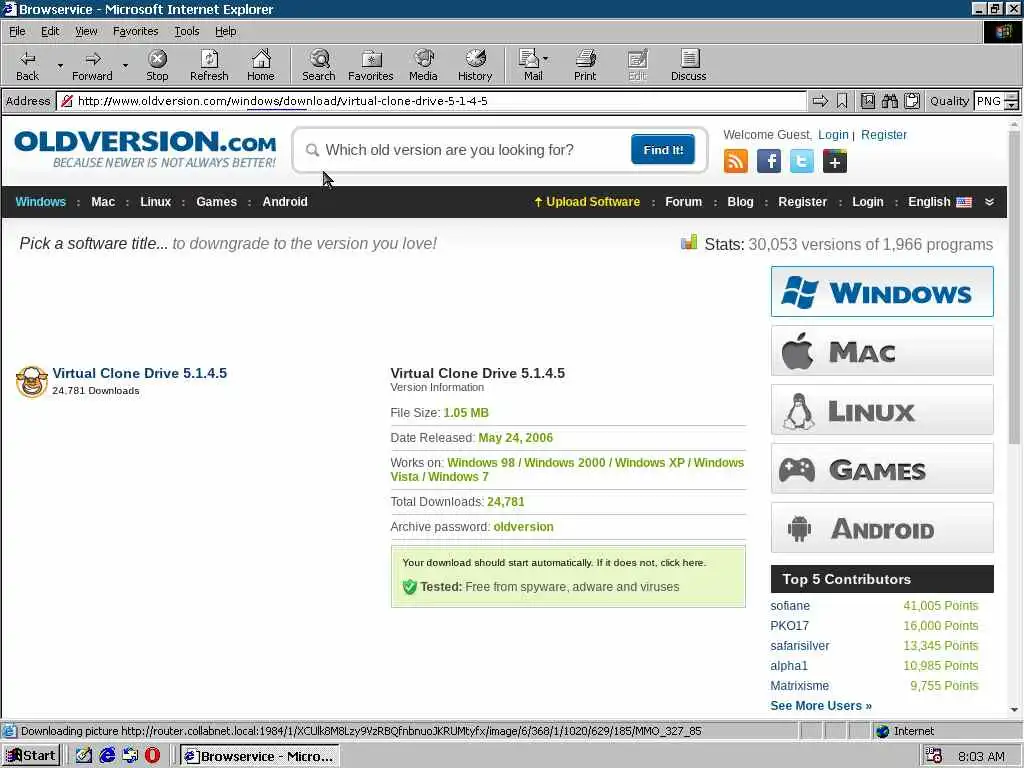Image resolution: width=1024 pixels, height=768 pixels.
Task: Open the Favorites toolbar button
Action: tap(370, 65)
